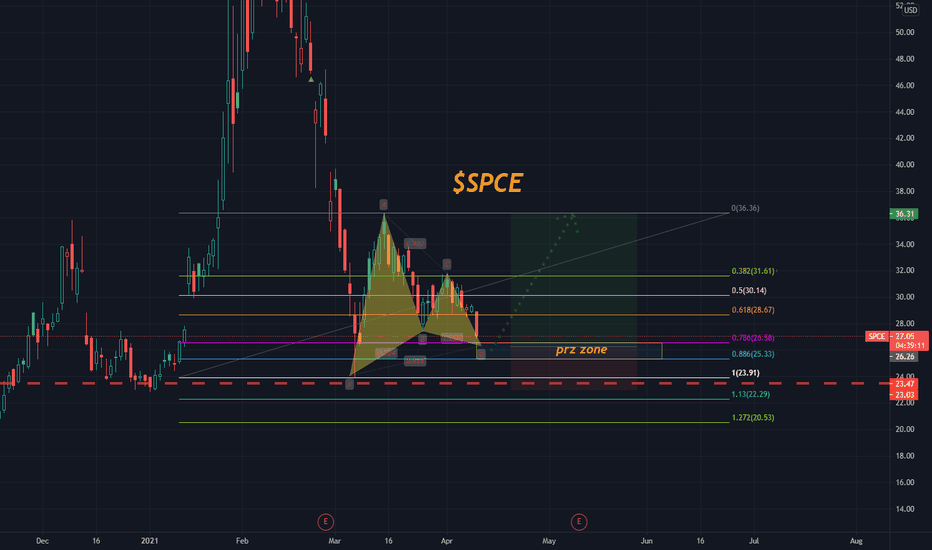Select the prz zone text annotation
This screenshot has height=550, width=932.
click(x=581, y=350)
